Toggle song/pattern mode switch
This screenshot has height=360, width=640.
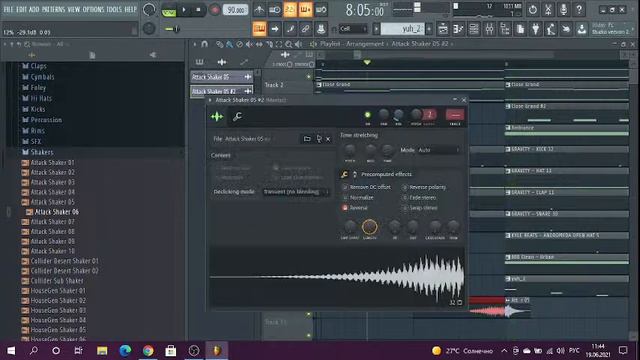[169, 10]
